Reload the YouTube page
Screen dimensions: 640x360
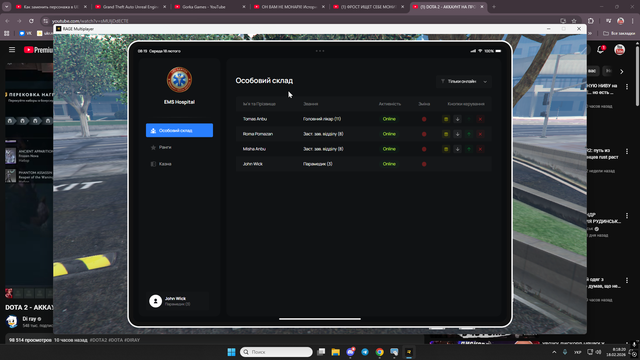(31, 21)
